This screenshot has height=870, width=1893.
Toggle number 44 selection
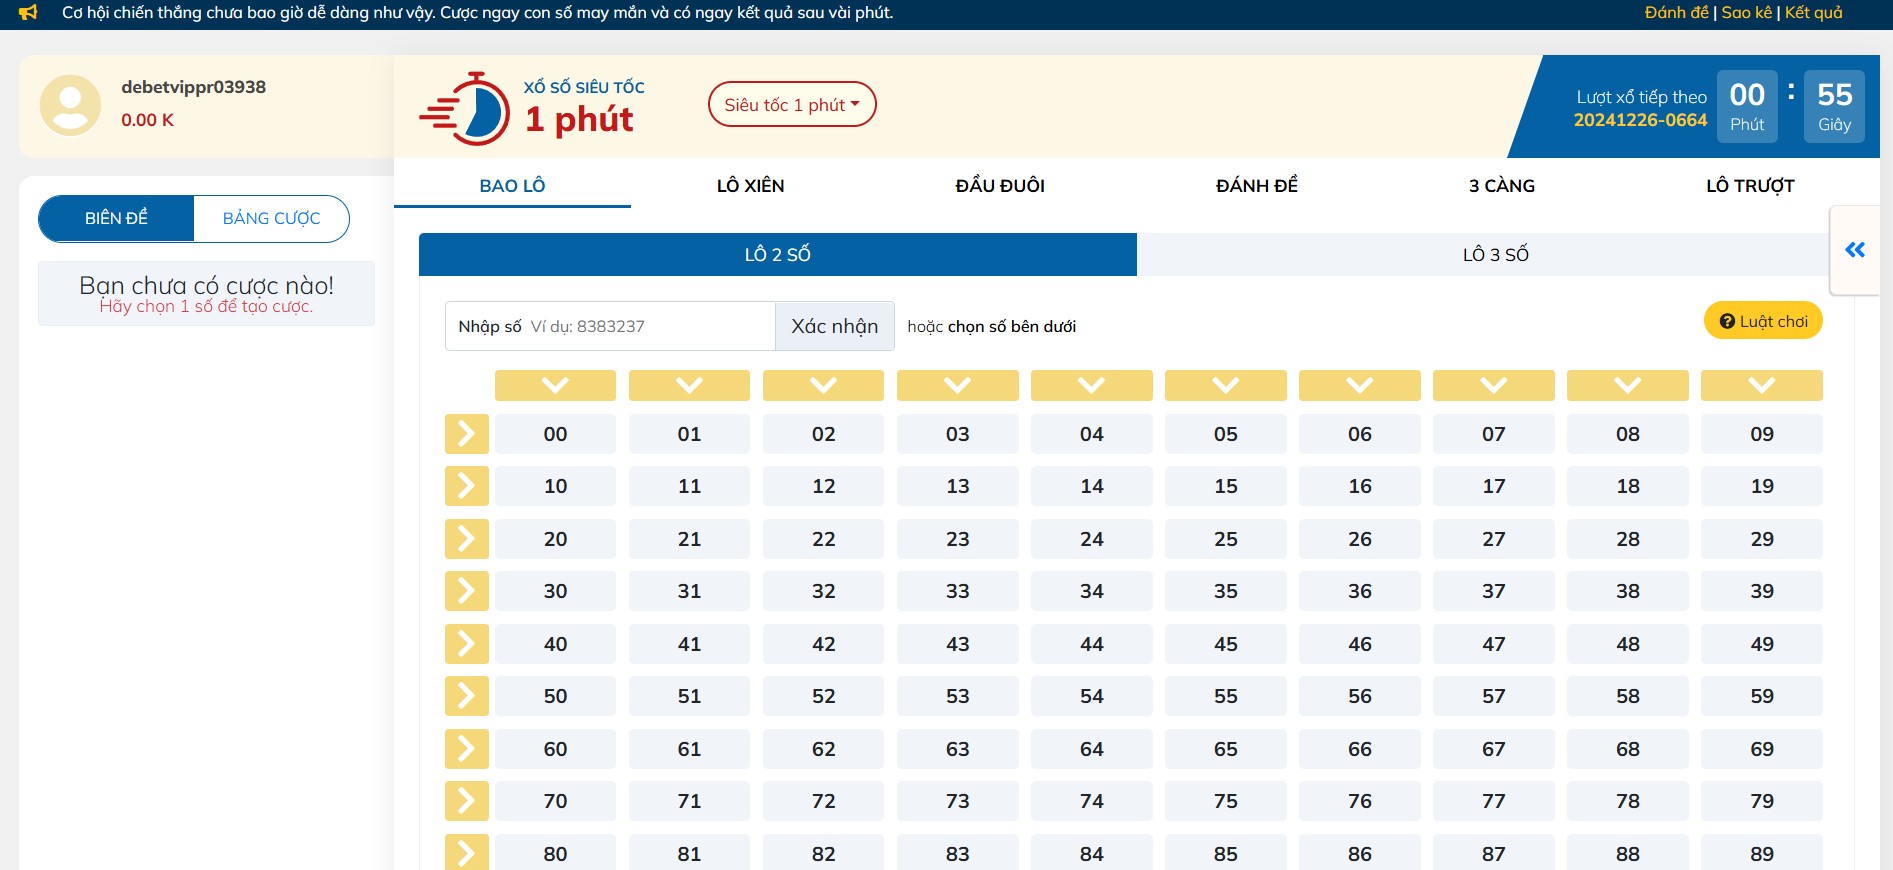(x=1091, y=644)
